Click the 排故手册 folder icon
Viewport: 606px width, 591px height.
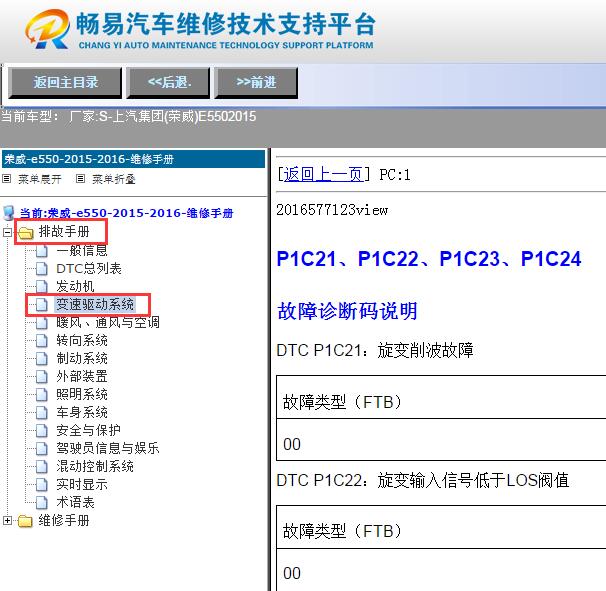tap(25, 233)
